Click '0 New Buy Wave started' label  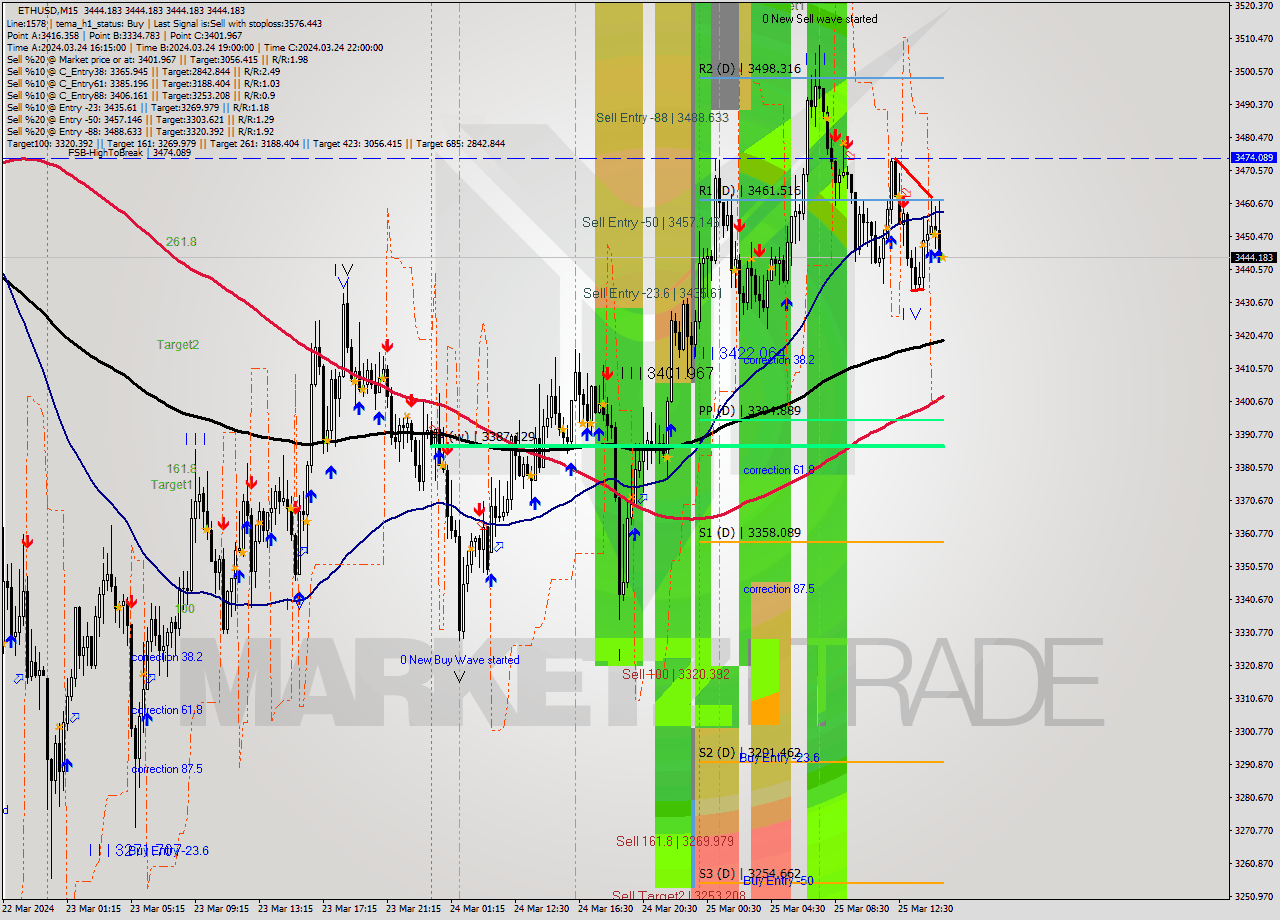pyautogui.click(x=460, y=660)
